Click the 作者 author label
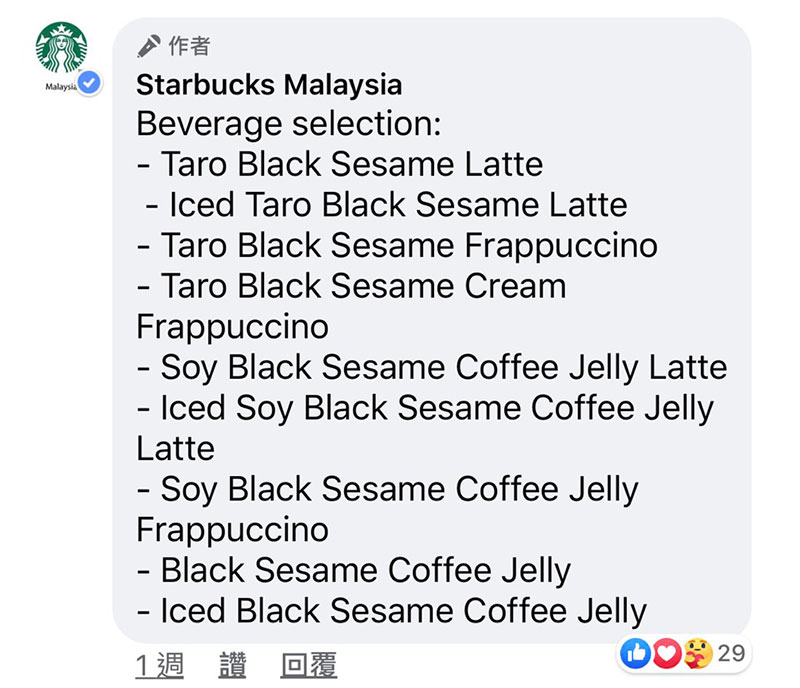 [189, 46]
